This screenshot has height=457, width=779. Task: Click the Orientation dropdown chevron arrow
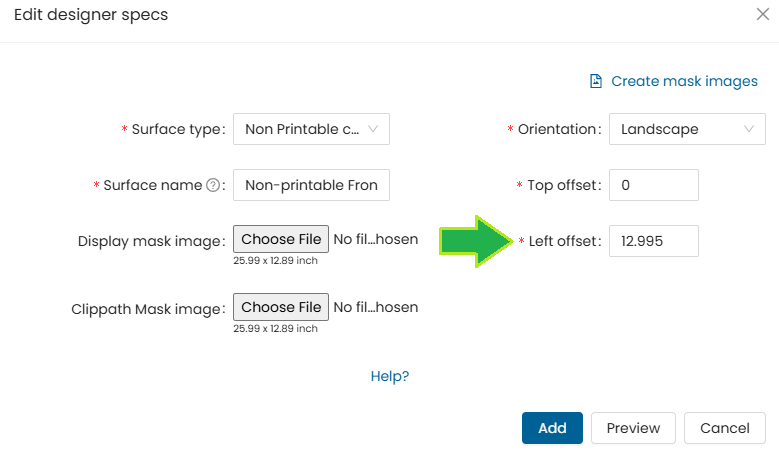749,129
